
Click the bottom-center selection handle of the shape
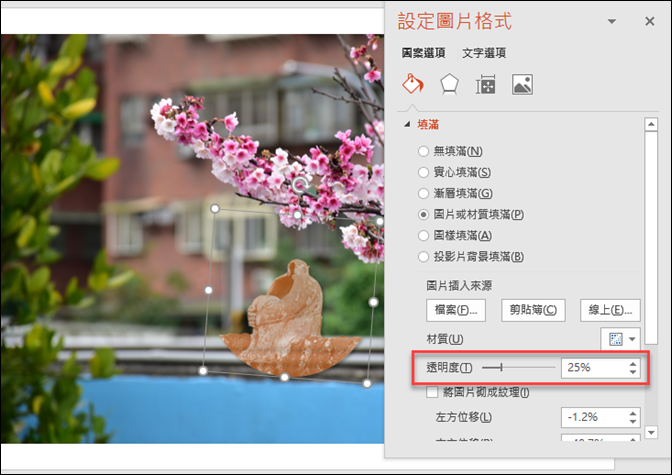point(285,377)
